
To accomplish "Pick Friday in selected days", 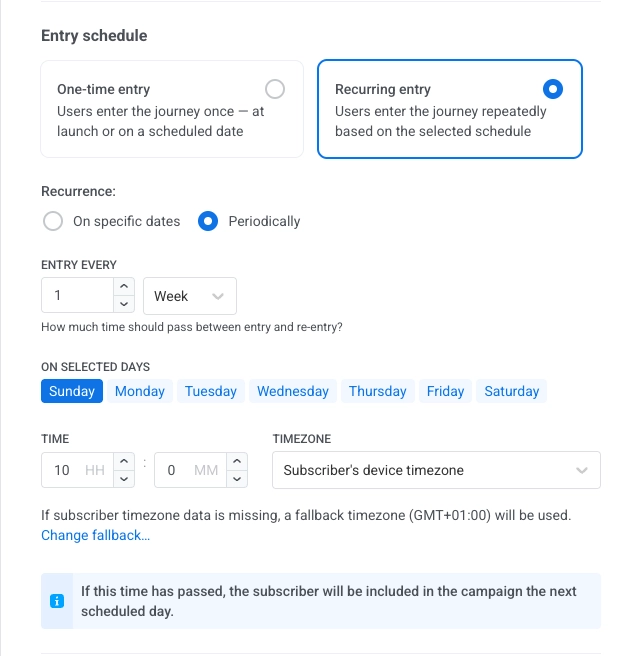I will [x=445, y=391].
